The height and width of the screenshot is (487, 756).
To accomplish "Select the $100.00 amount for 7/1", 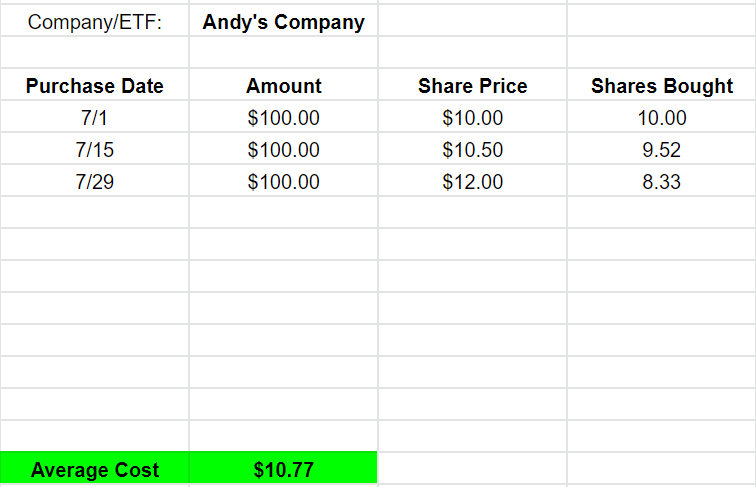I will [x=284, y=117].
